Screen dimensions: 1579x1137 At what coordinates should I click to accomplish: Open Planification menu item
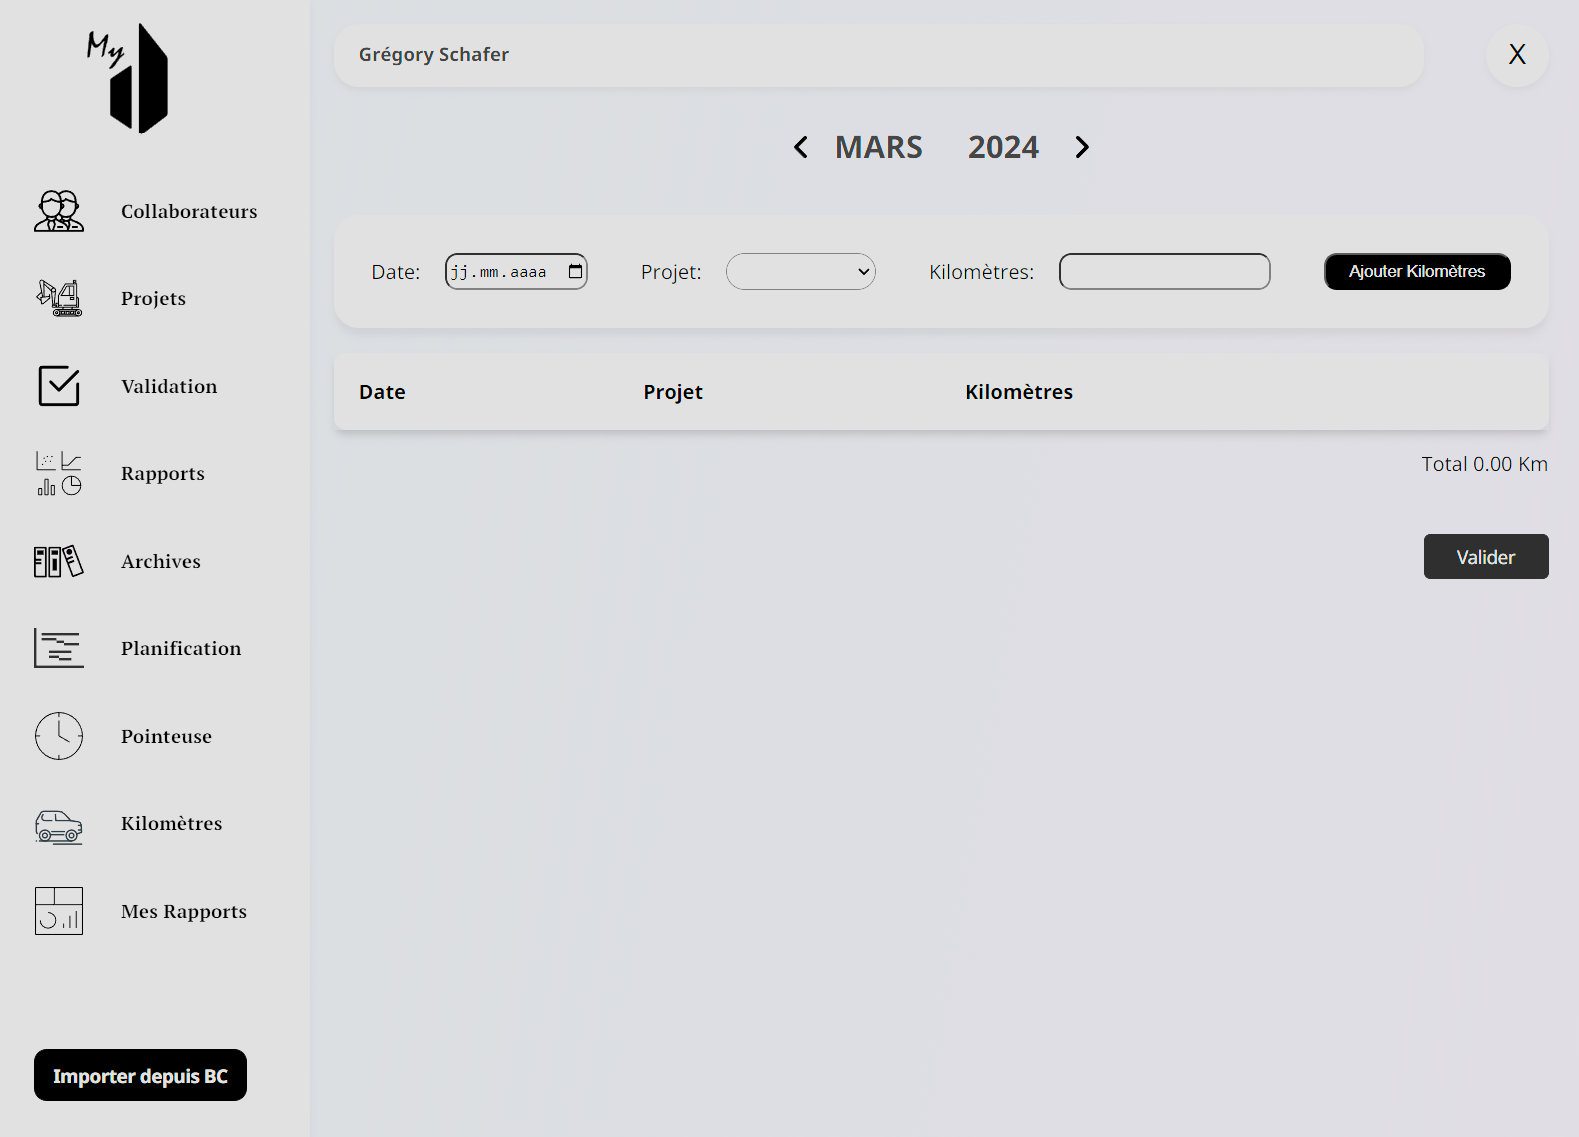[181, 648]
